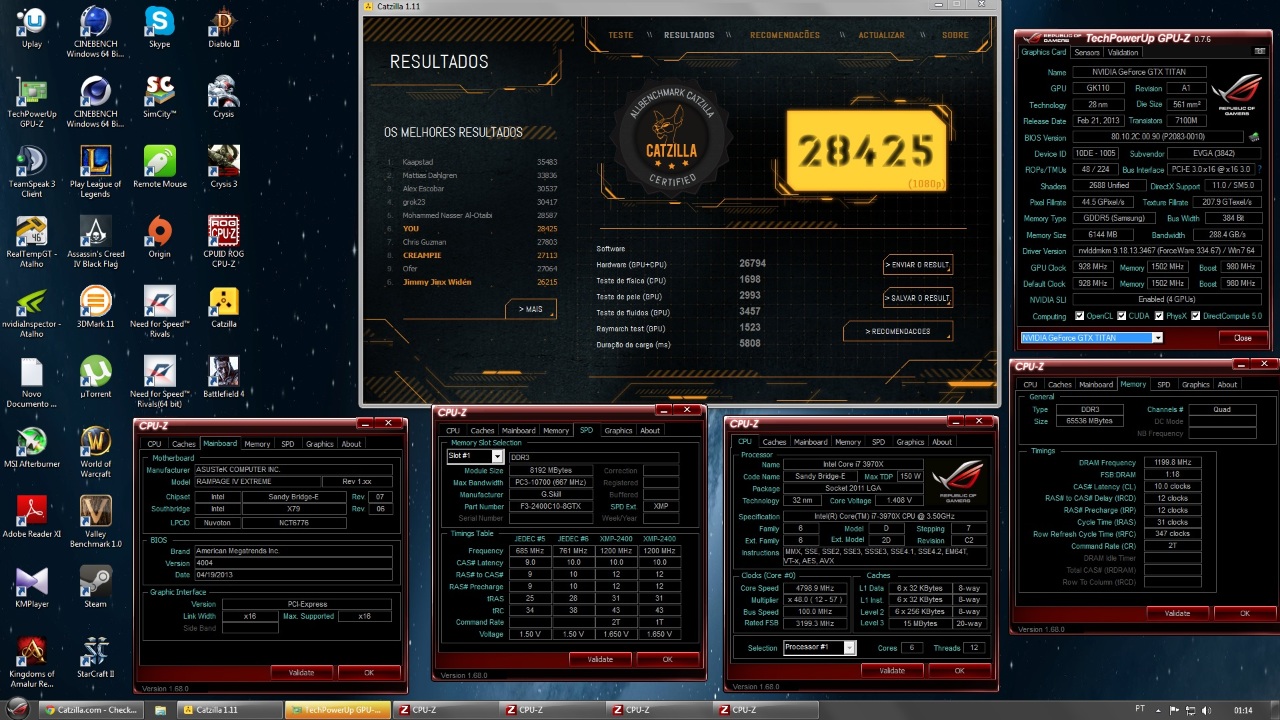This screenshot has height=720, width=1280.
Task: Click ENVIAR O RESULT. button
Action: click(x=918, y=265)
